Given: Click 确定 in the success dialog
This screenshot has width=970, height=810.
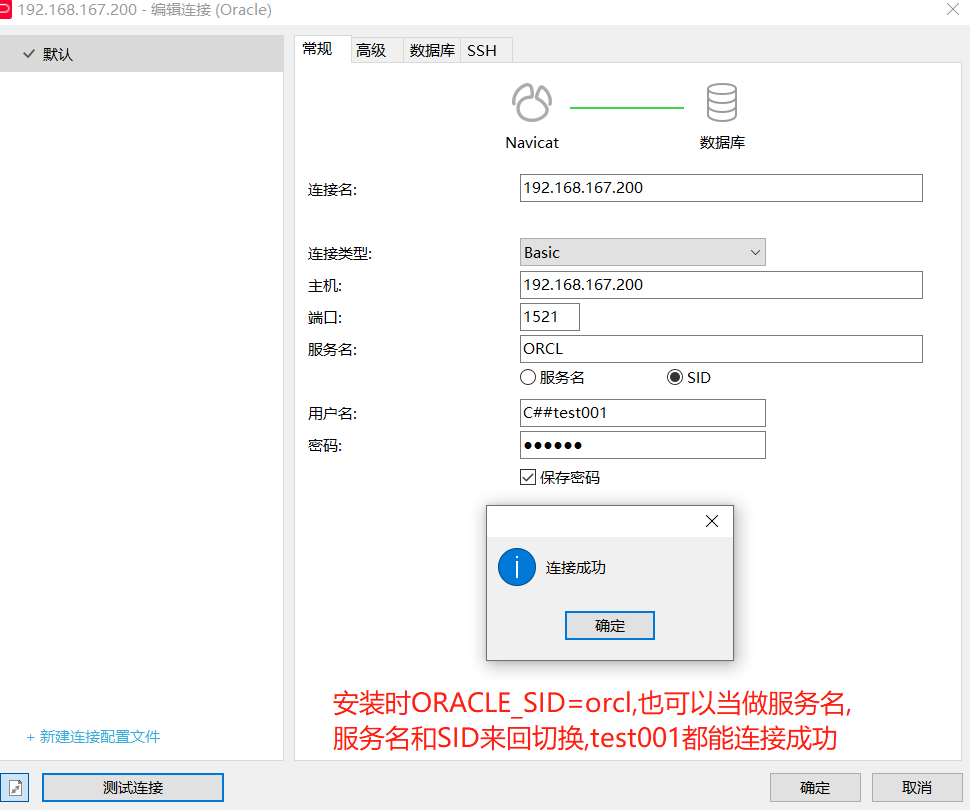Looking at the screenshot, I should point(609,626).
